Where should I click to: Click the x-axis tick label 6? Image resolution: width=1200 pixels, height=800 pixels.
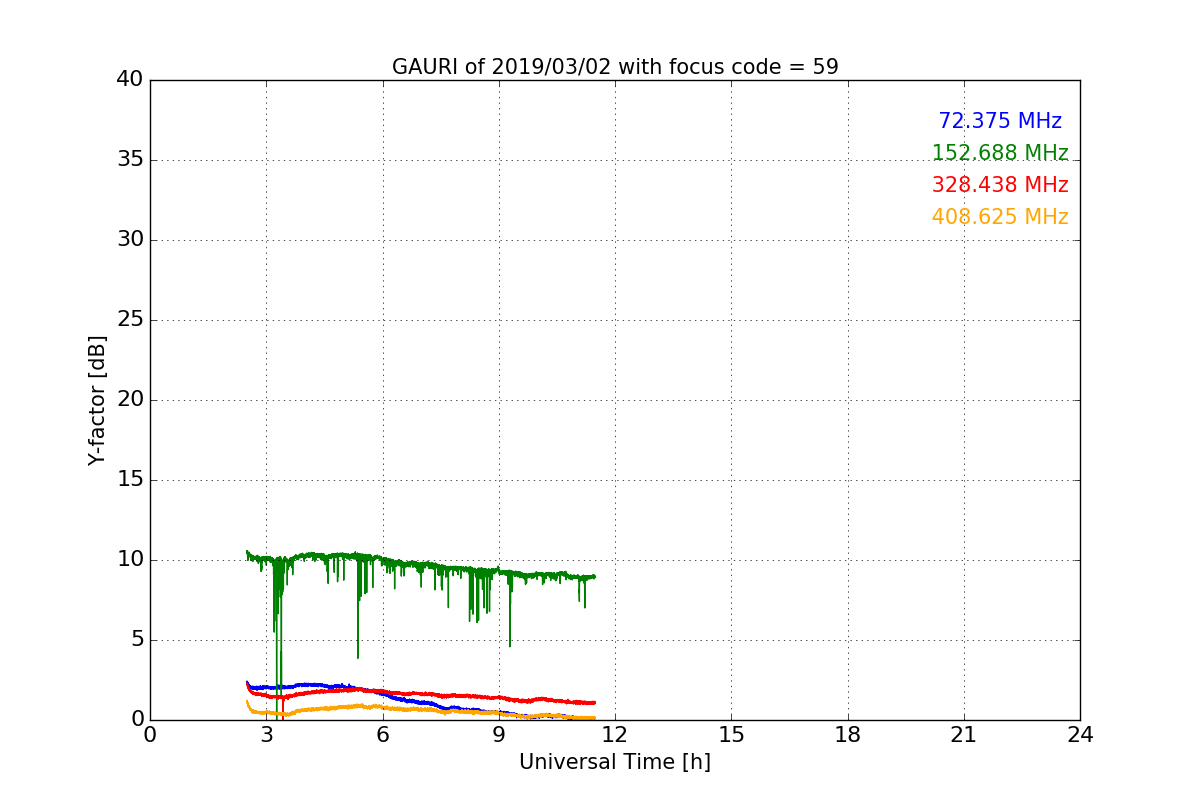pos(383,735)
